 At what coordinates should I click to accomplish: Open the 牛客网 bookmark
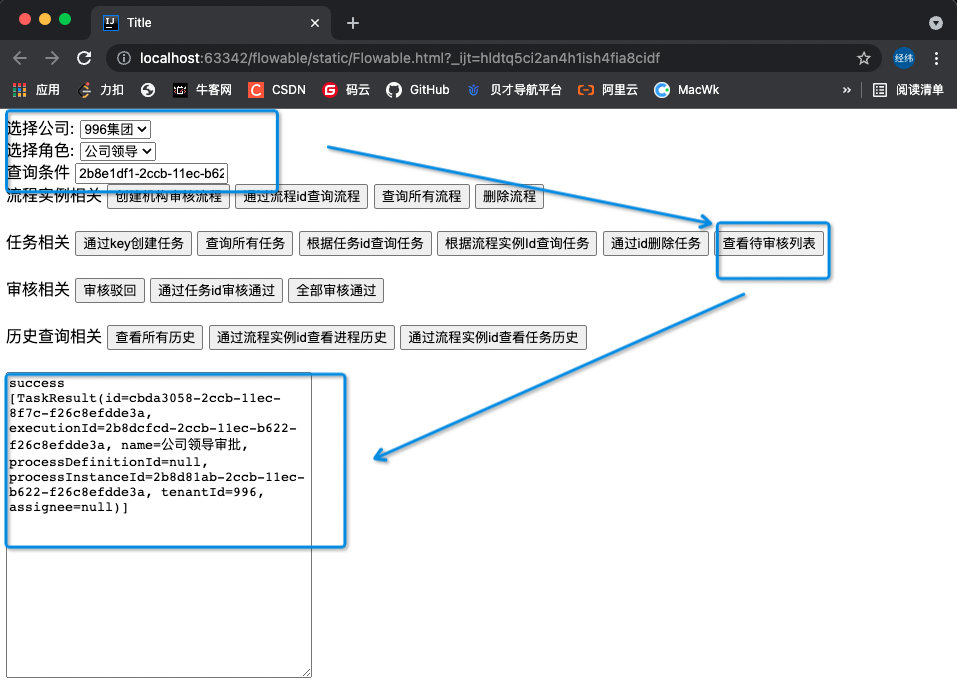[202, 90]
